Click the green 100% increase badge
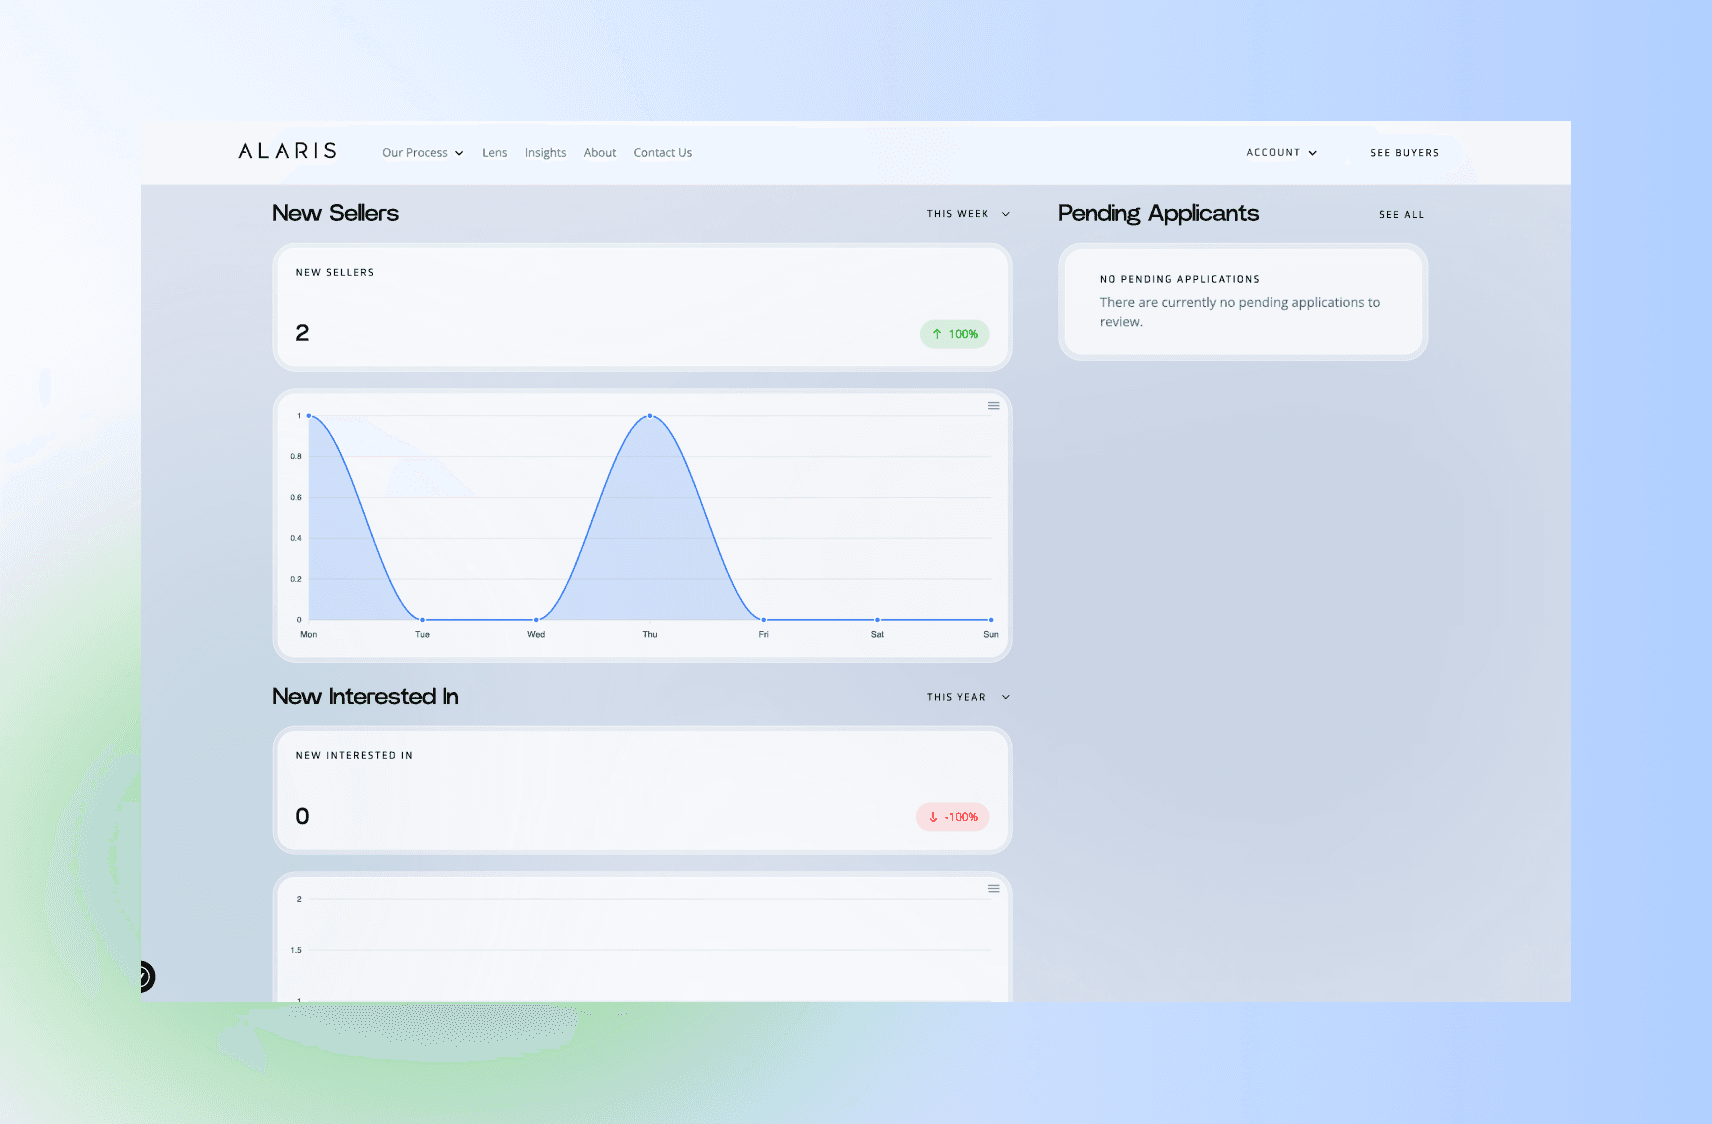Screen dimensions: 1712x1124 point(954,334)
